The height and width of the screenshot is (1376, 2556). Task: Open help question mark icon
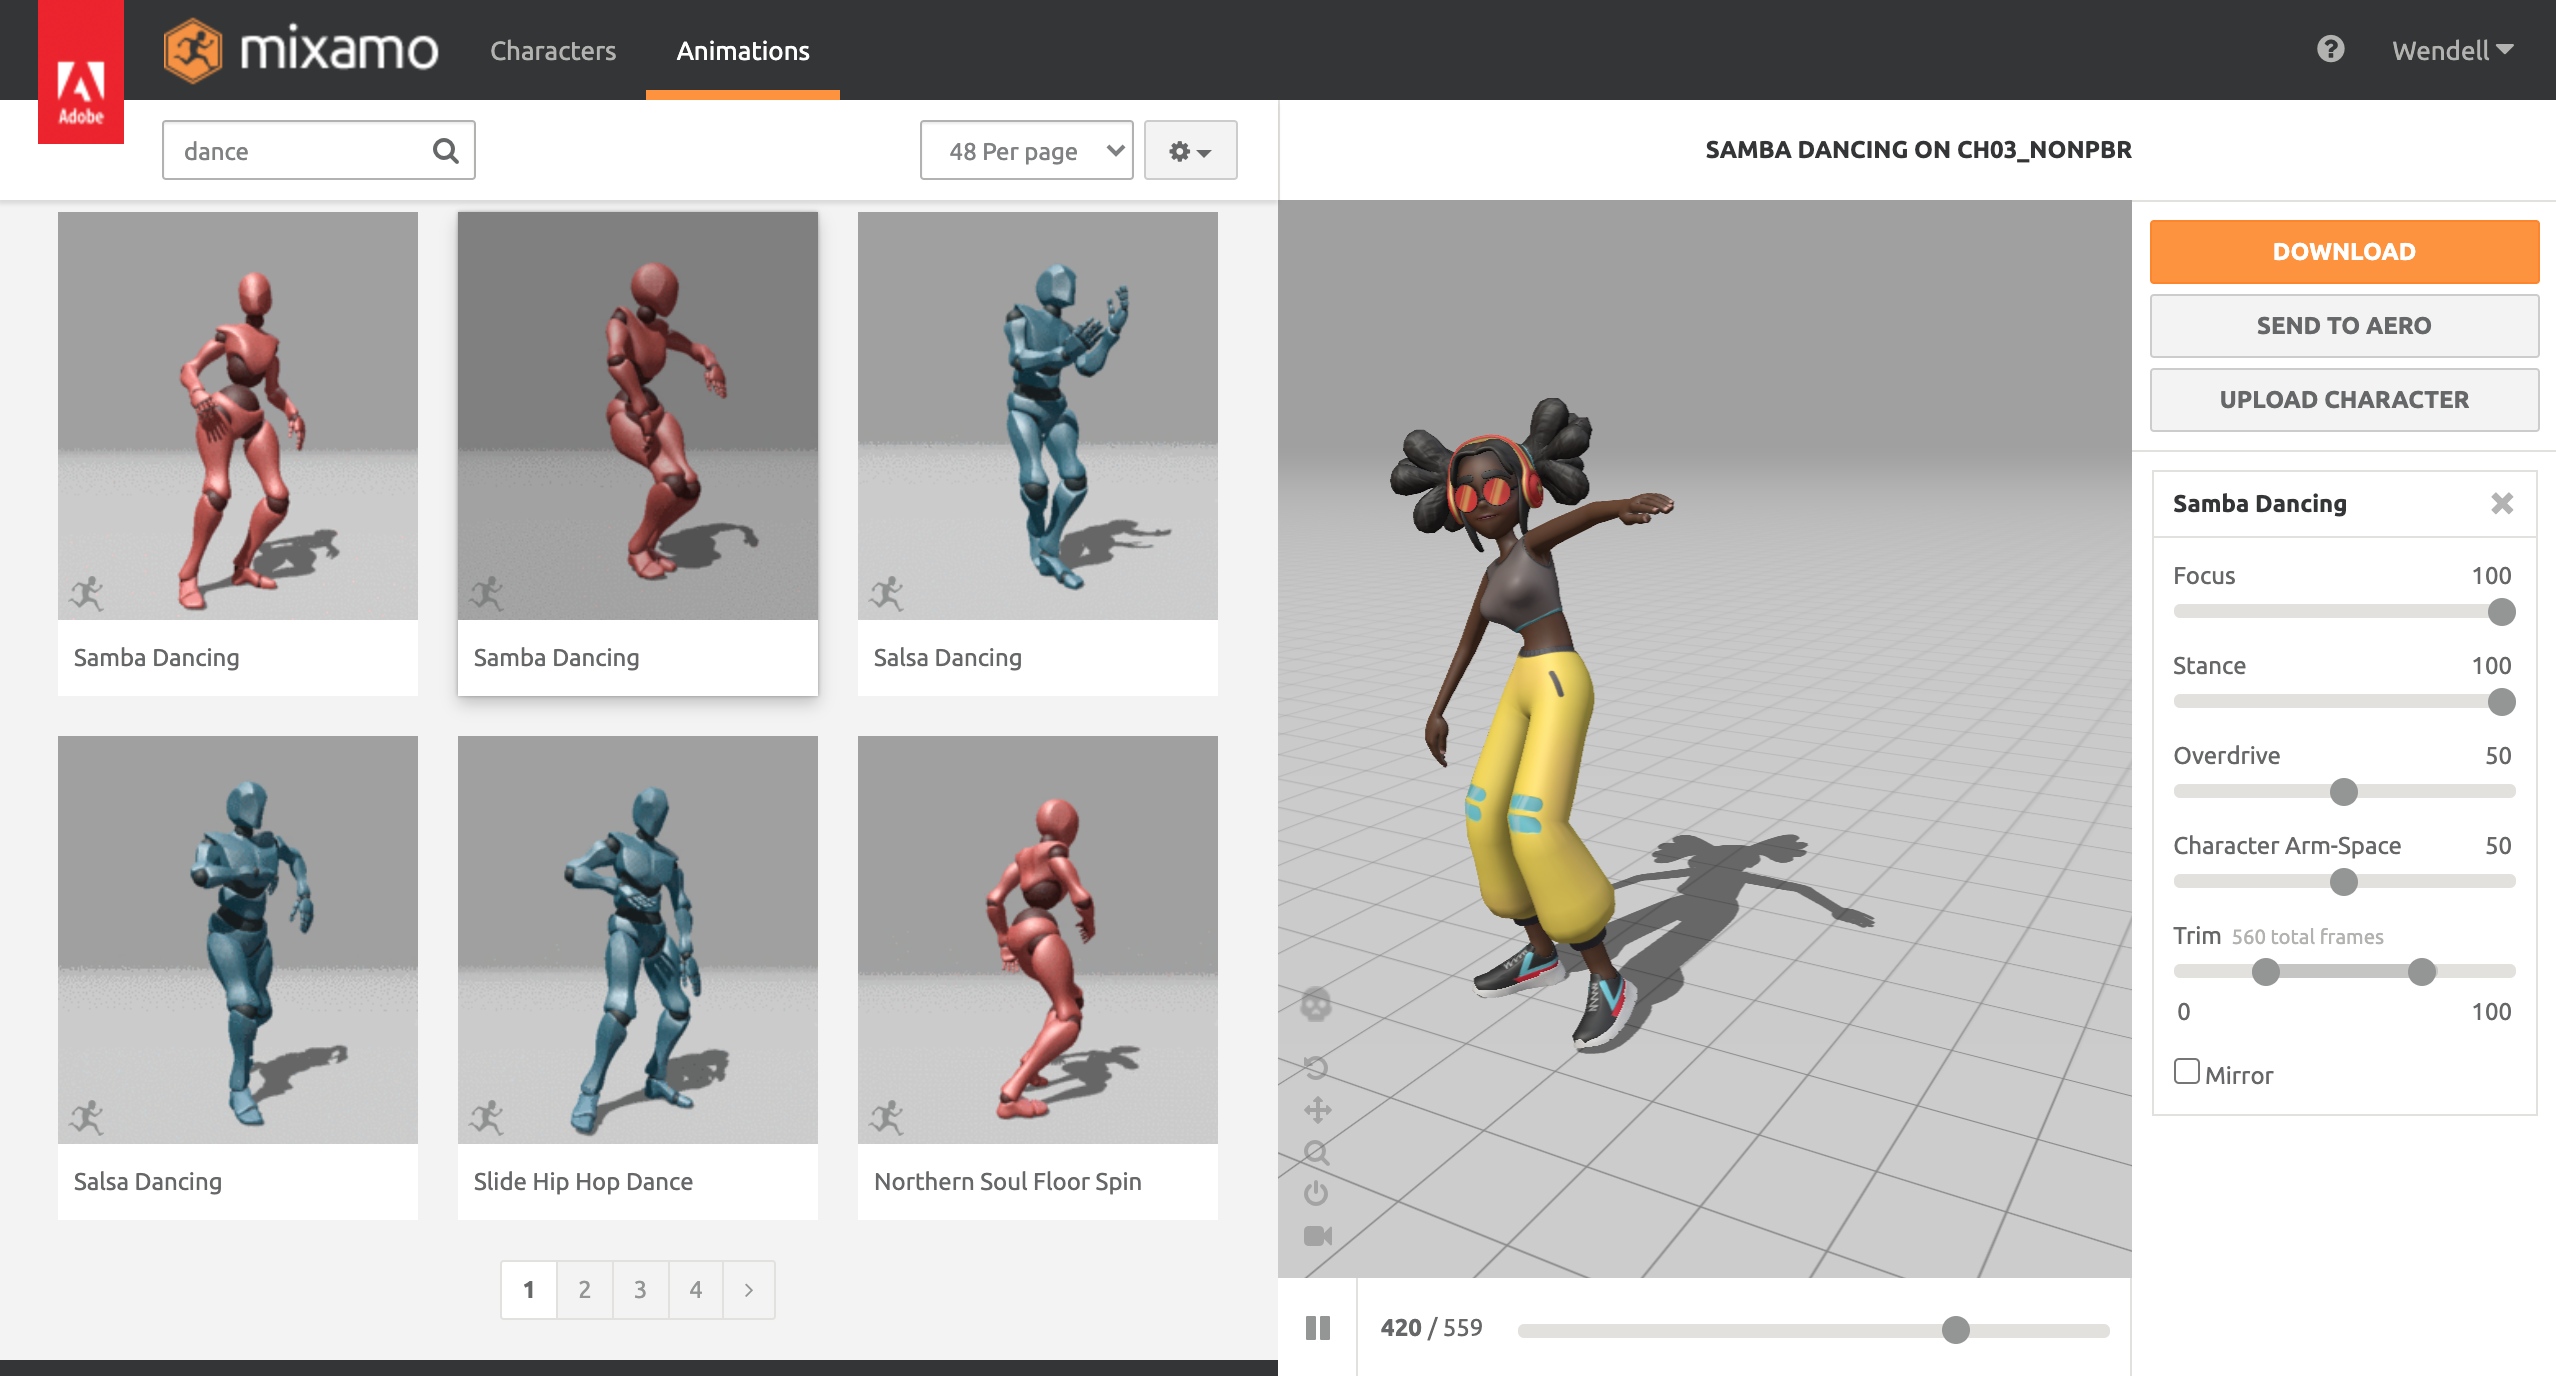click(x=2330, y=49)
